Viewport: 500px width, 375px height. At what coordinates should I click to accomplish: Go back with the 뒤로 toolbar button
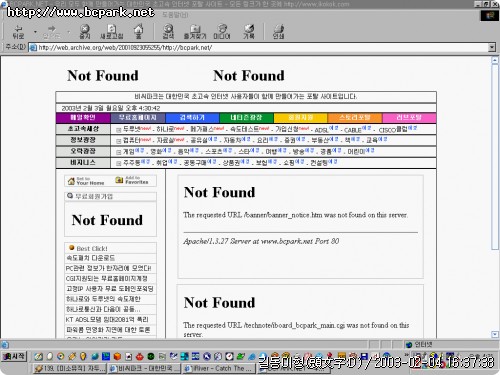(x=18, y=32)
